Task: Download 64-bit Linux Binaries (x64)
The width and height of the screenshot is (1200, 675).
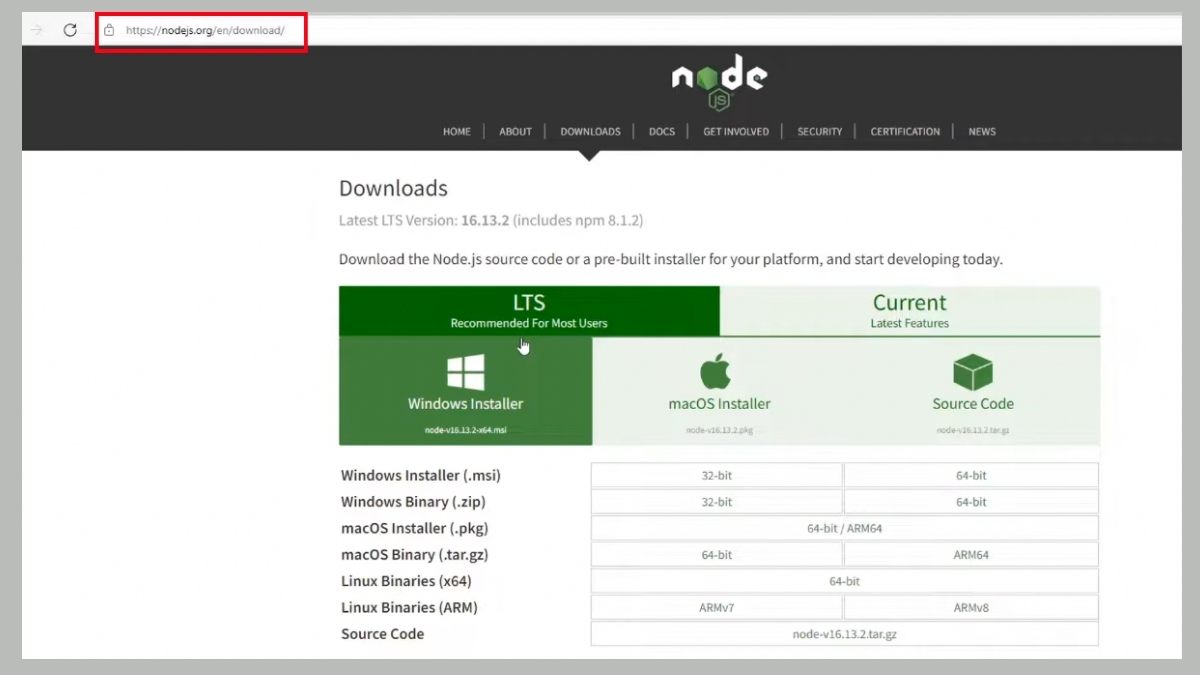Action: point(845,581)
